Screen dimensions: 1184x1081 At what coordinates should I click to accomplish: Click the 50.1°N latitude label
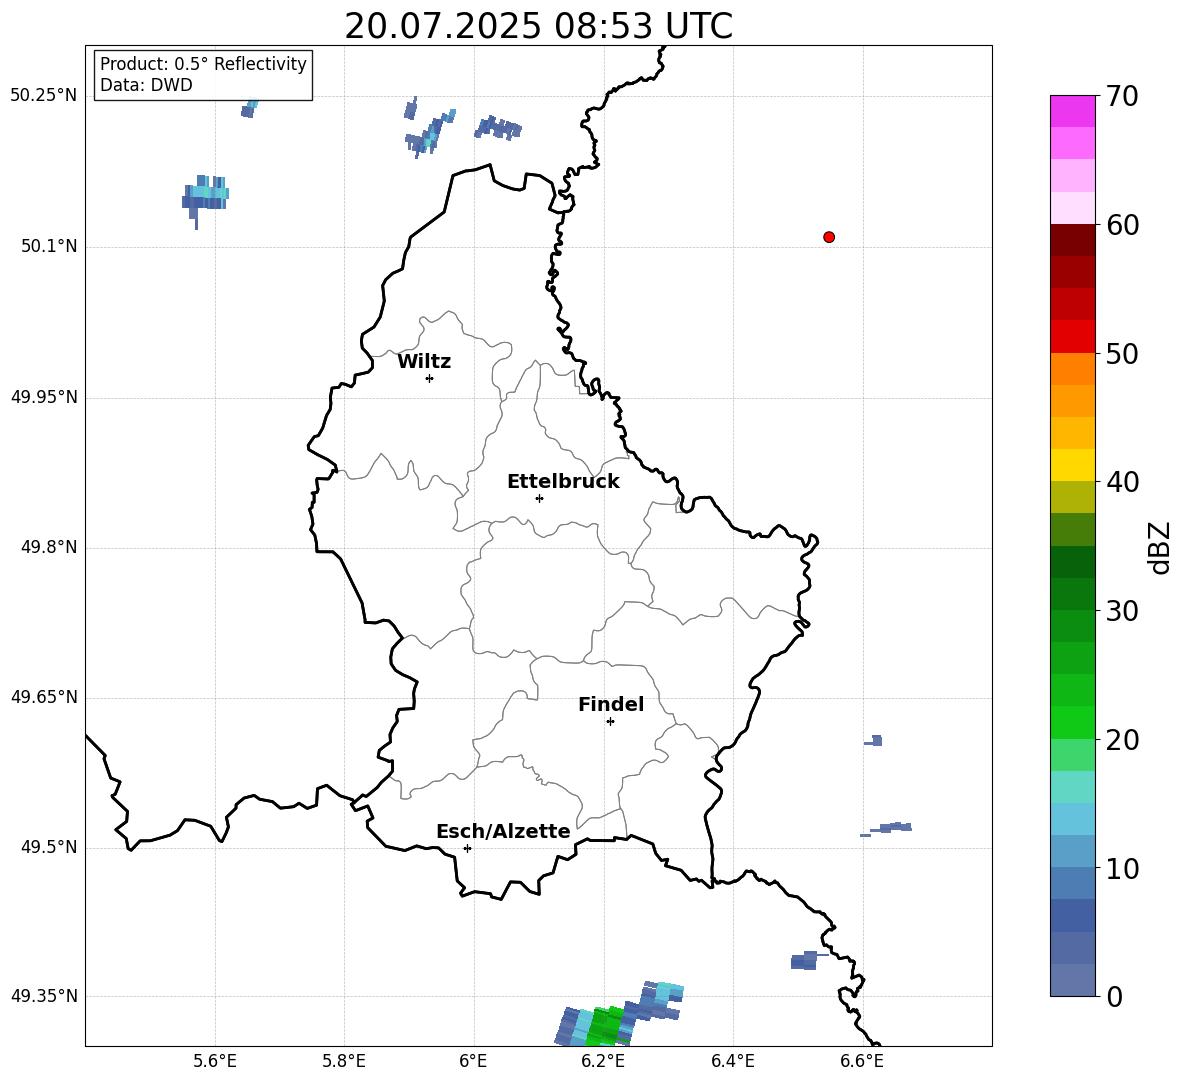(49, 247)
